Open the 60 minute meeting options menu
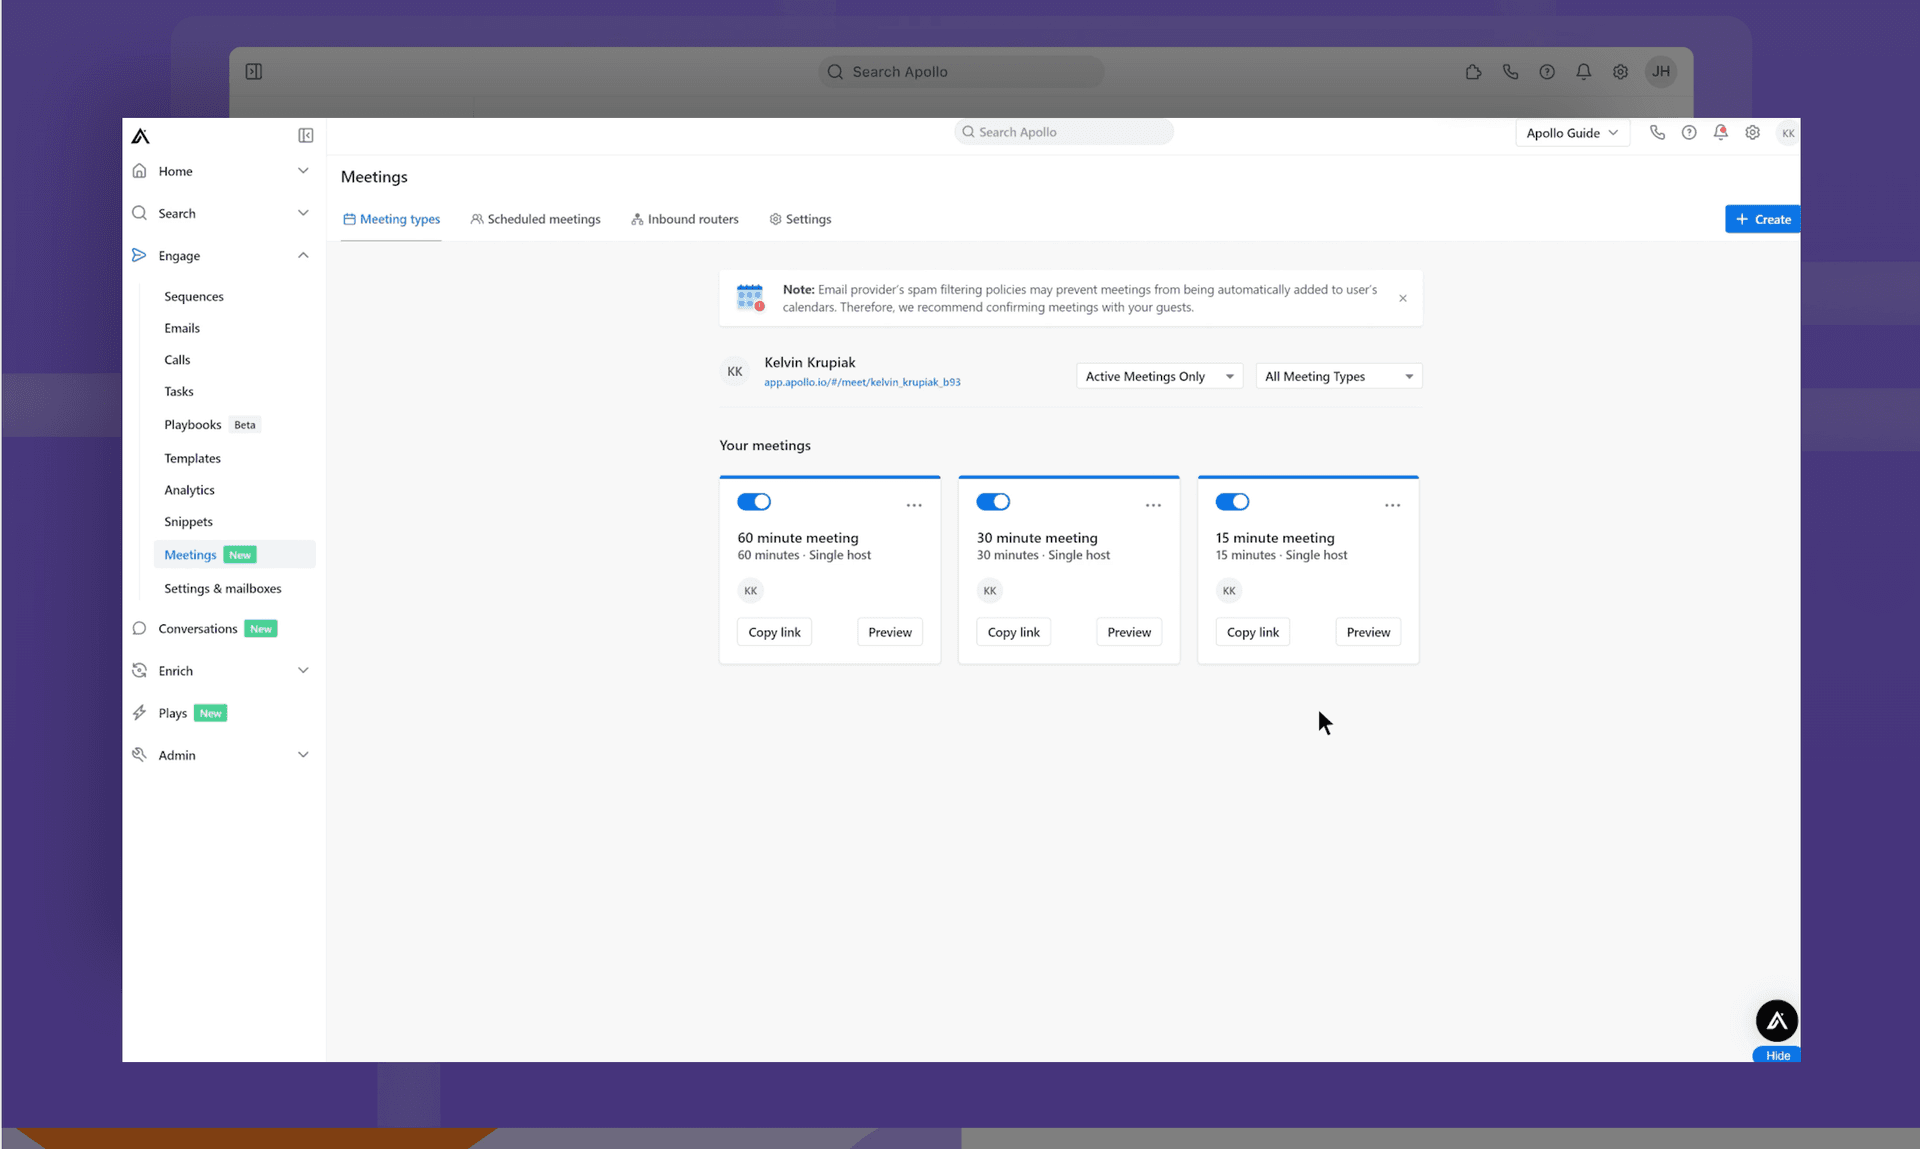 click(914, 506)
